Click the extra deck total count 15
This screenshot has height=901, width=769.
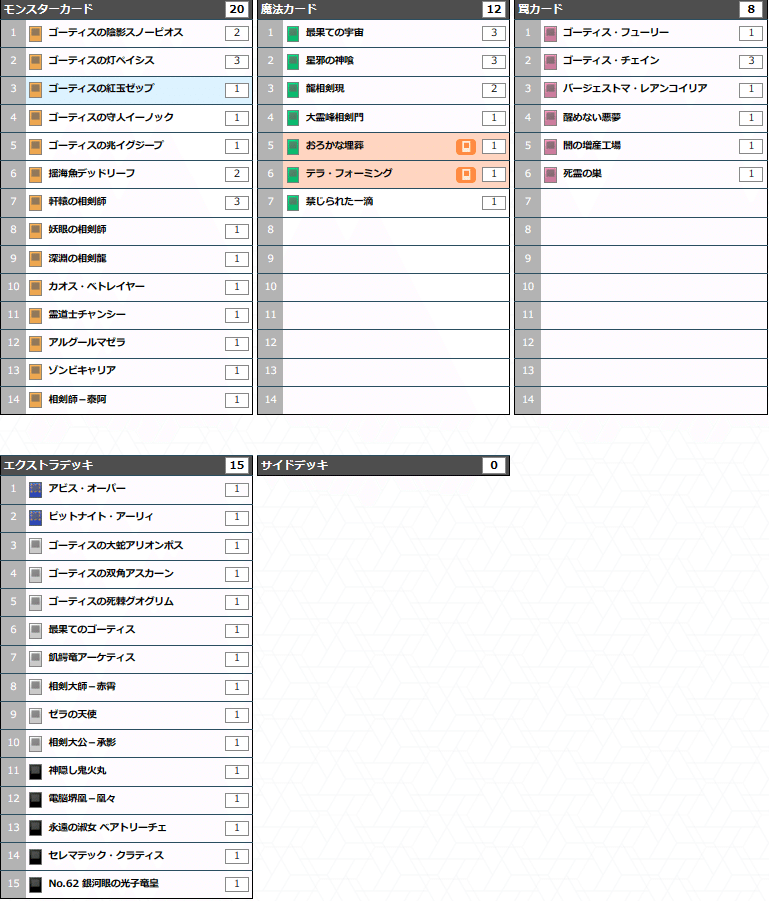pos(237,465)
